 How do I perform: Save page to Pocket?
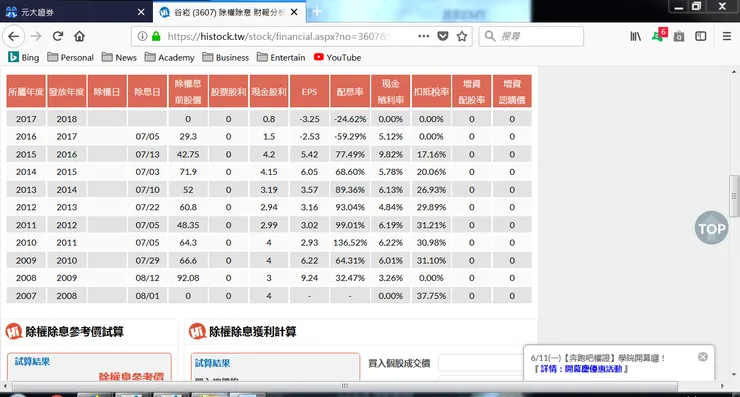tap(443, 36)
